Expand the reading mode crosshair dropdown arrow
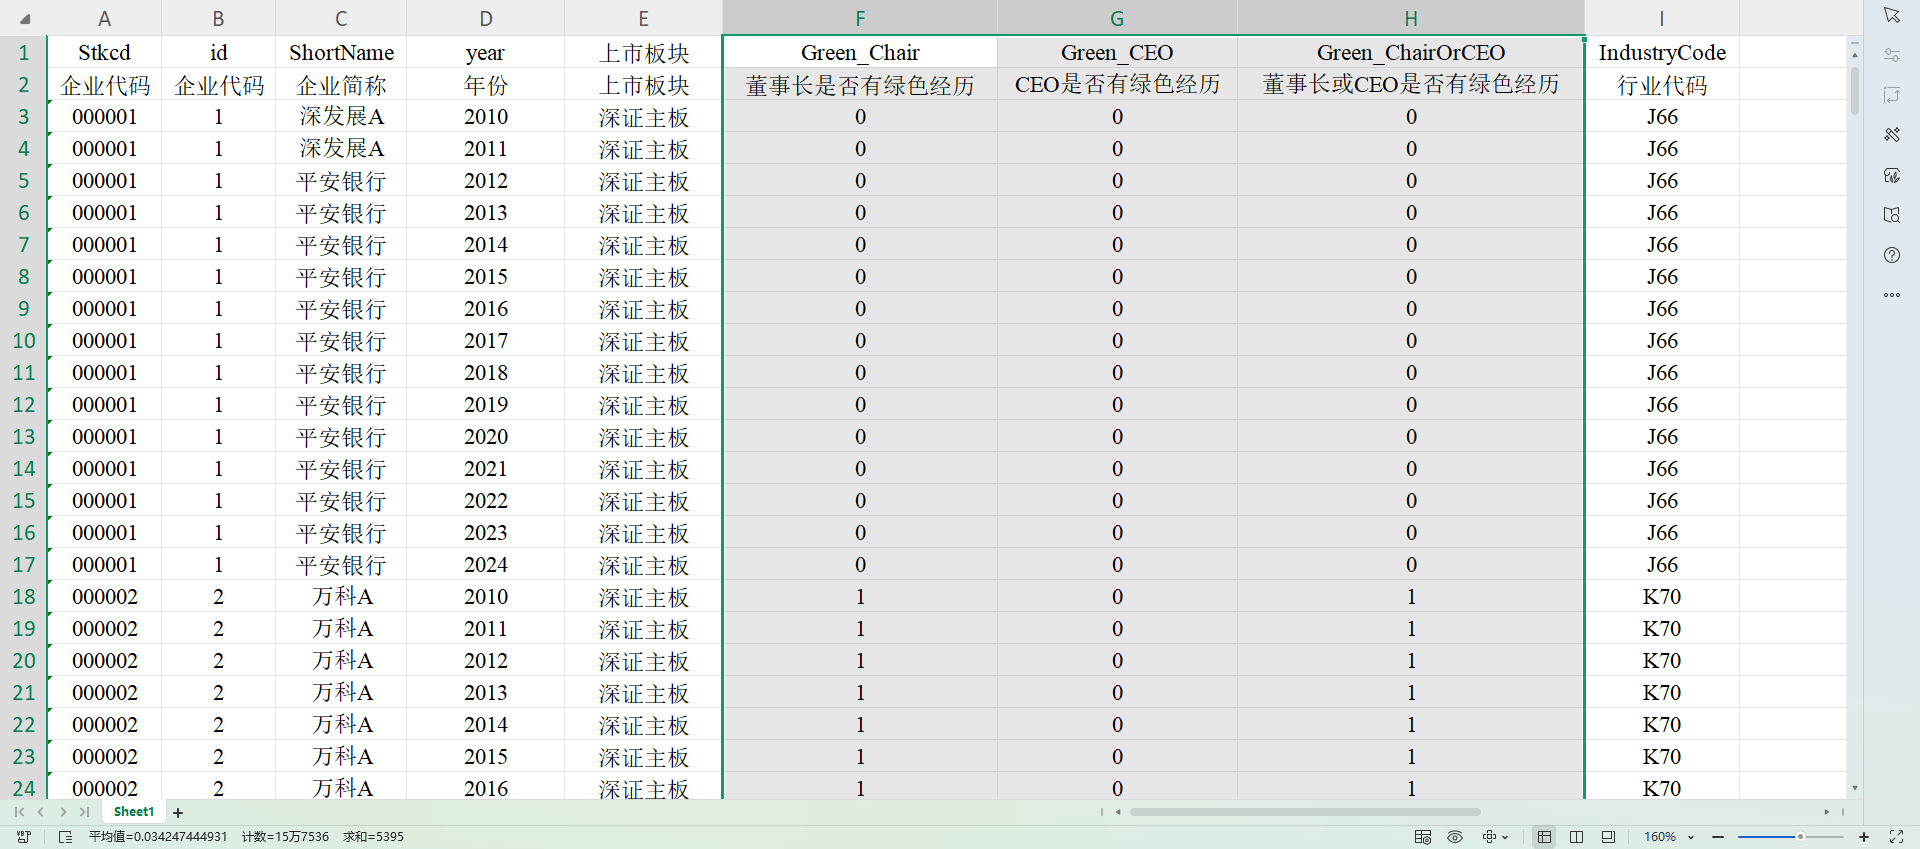Image resolution: width=1920 pixels, height=849 pixels. pyautogui.click(x=1505, y=837)
